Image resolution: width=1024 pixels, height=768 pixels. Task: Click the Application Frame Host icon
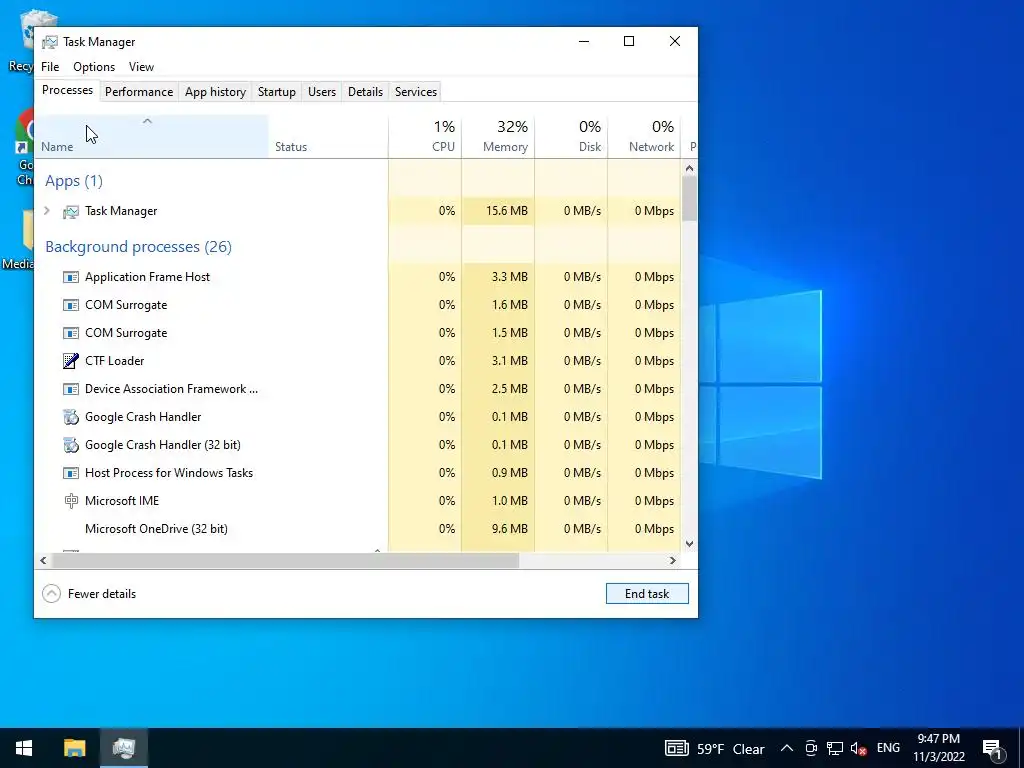(71, 277)
